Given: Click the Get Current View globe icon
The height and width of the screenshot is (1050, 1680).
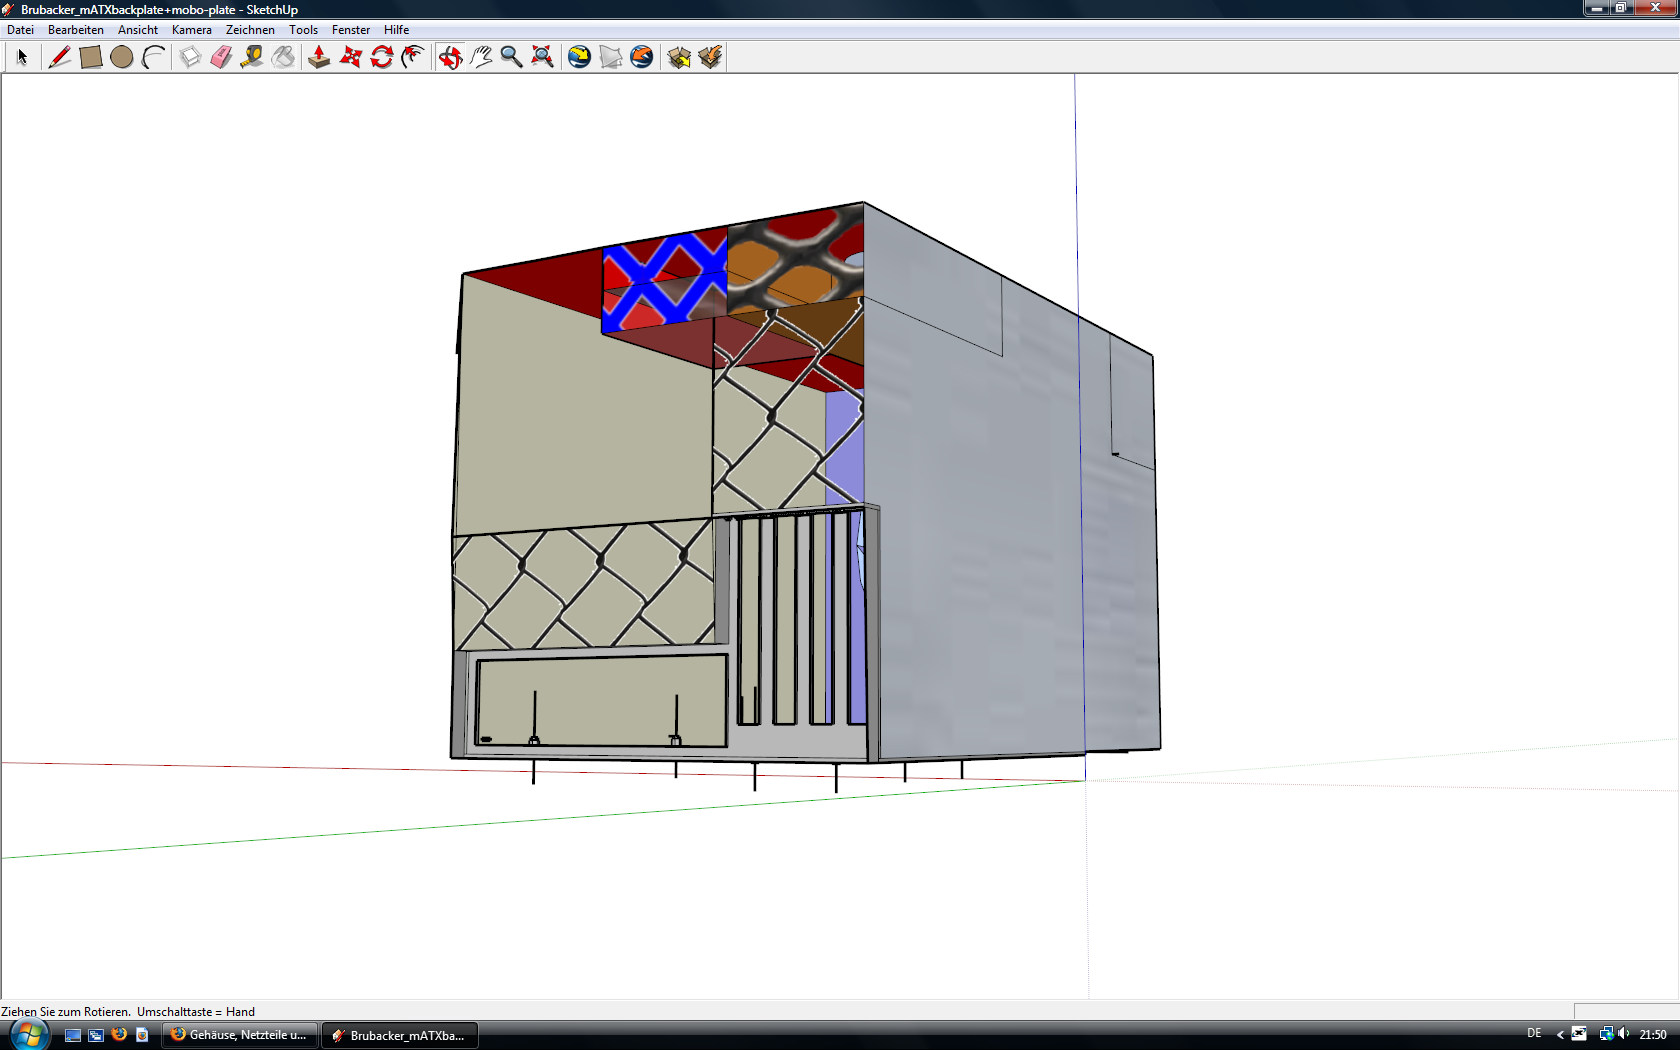Looking at the screenshot, I should point(579,57).
